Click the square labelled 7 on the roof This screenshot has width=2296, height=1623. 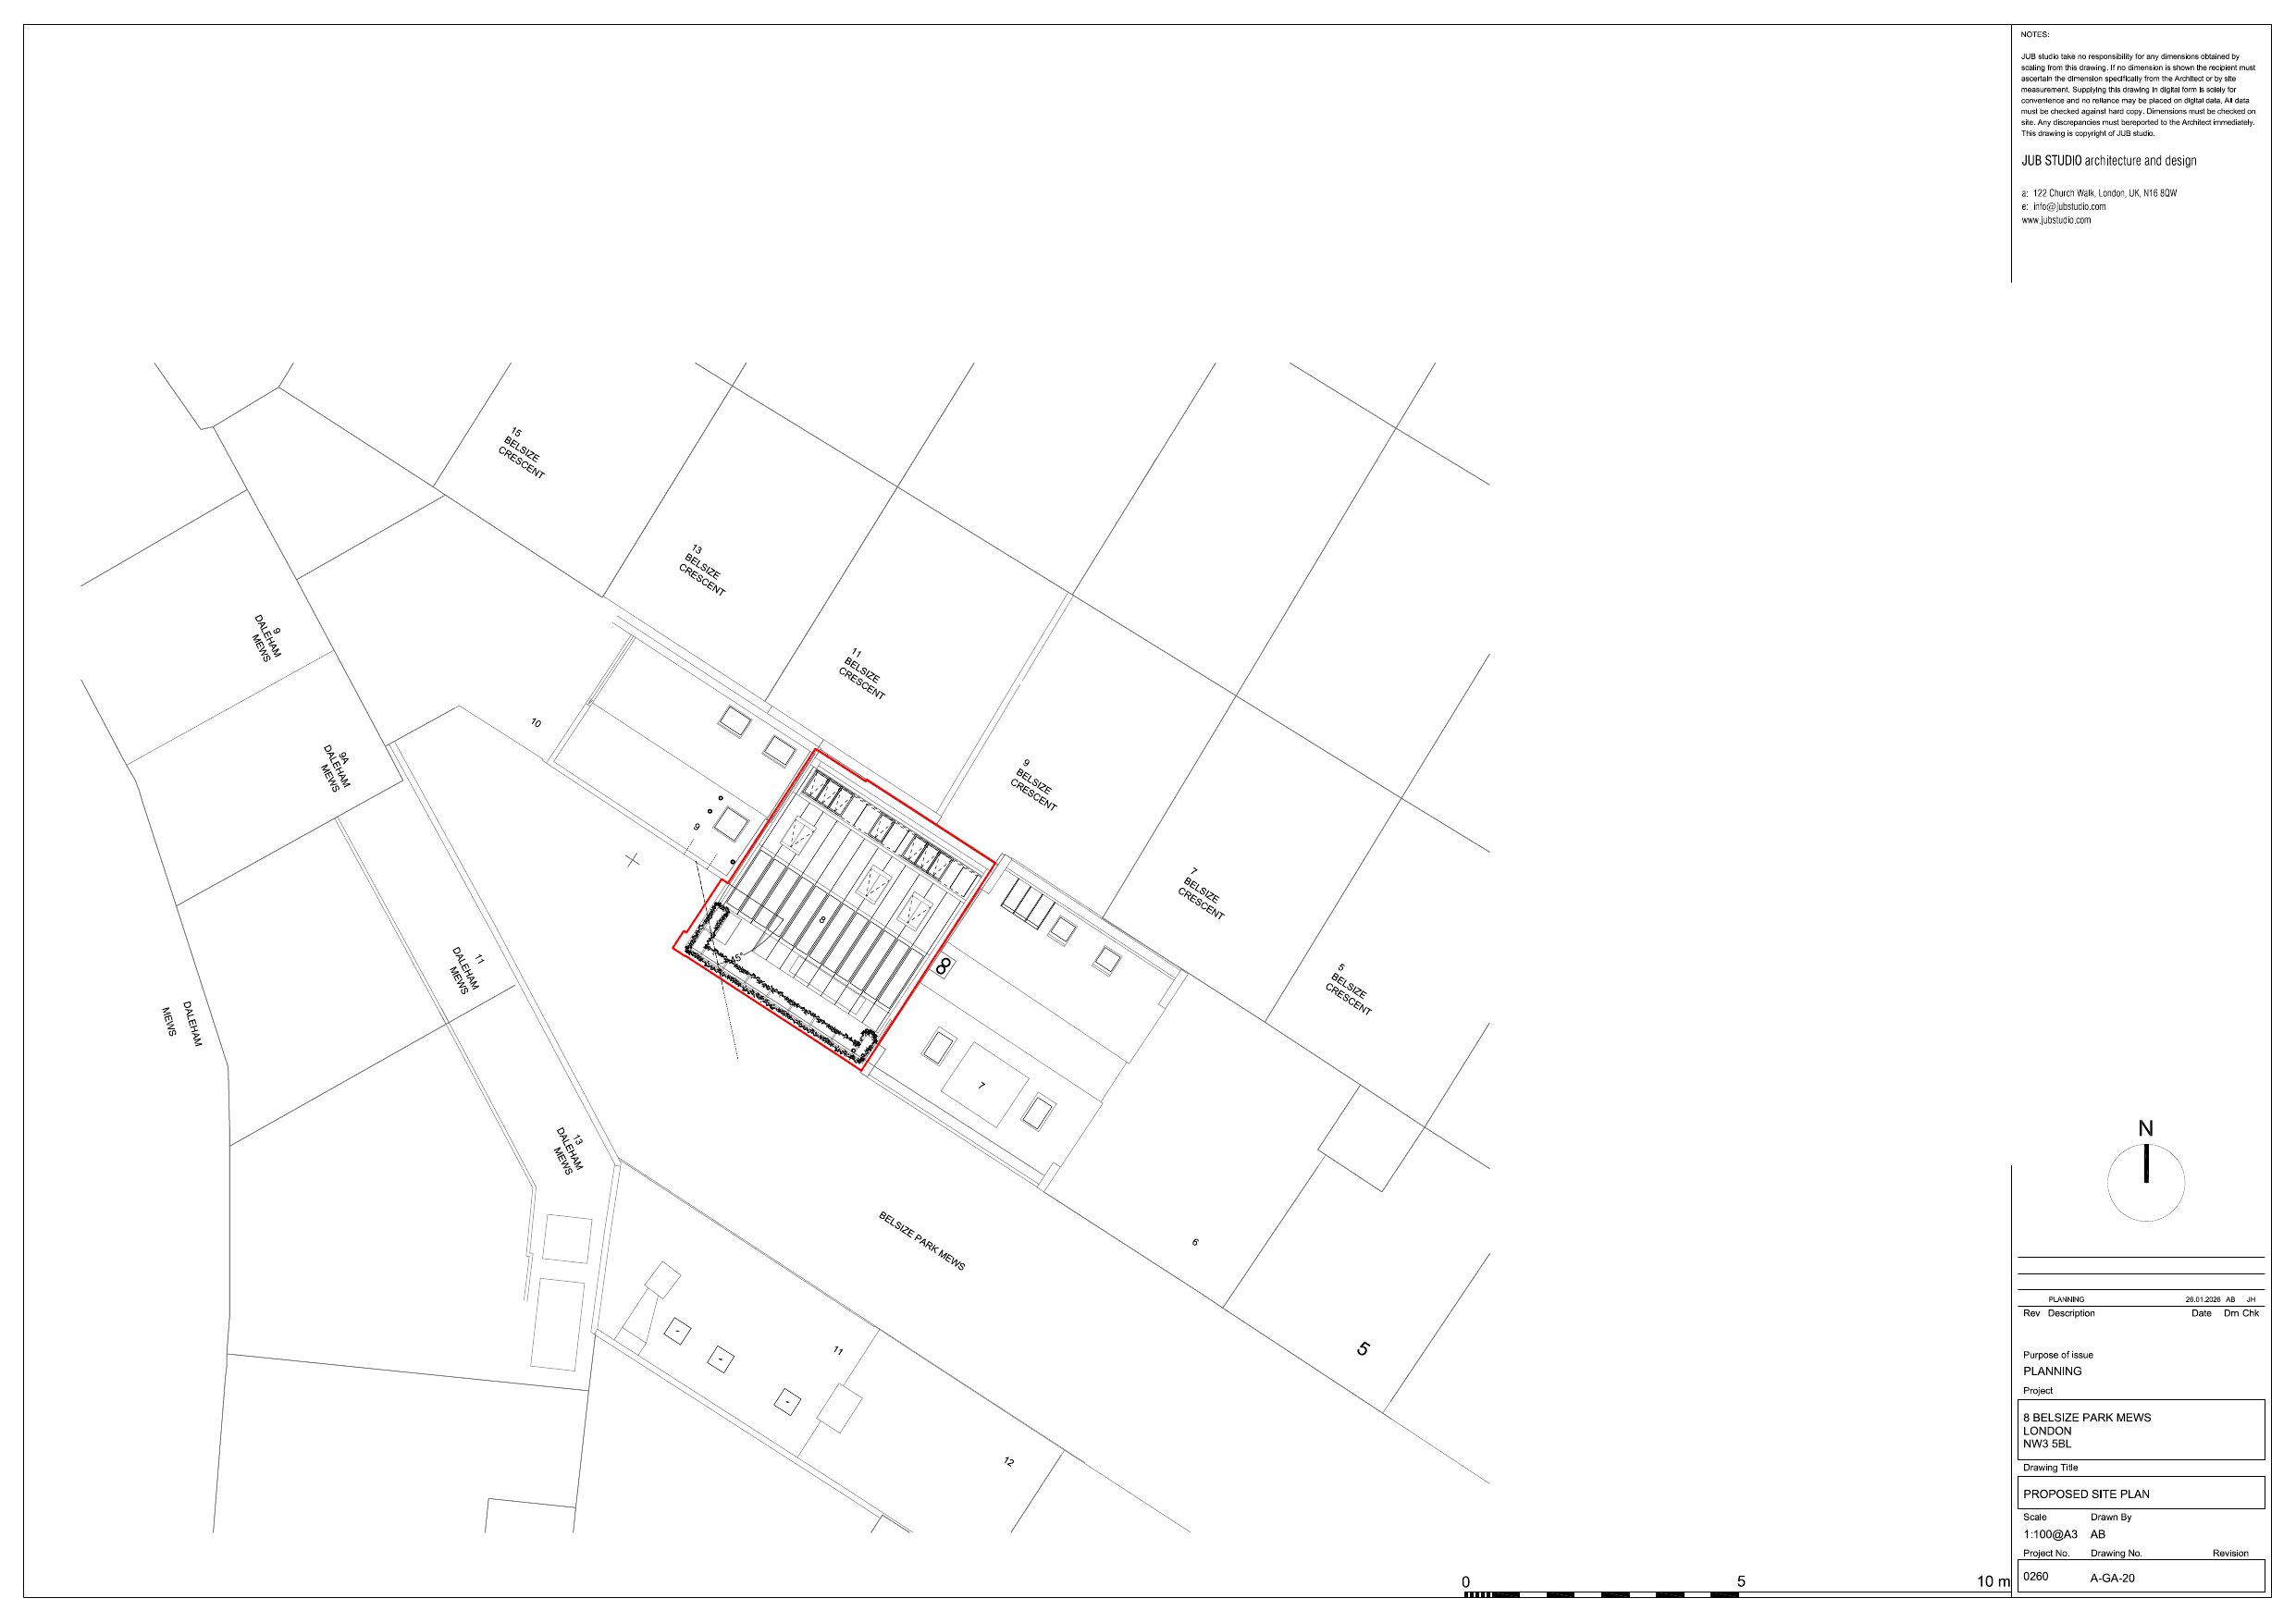pos(984,1085)
